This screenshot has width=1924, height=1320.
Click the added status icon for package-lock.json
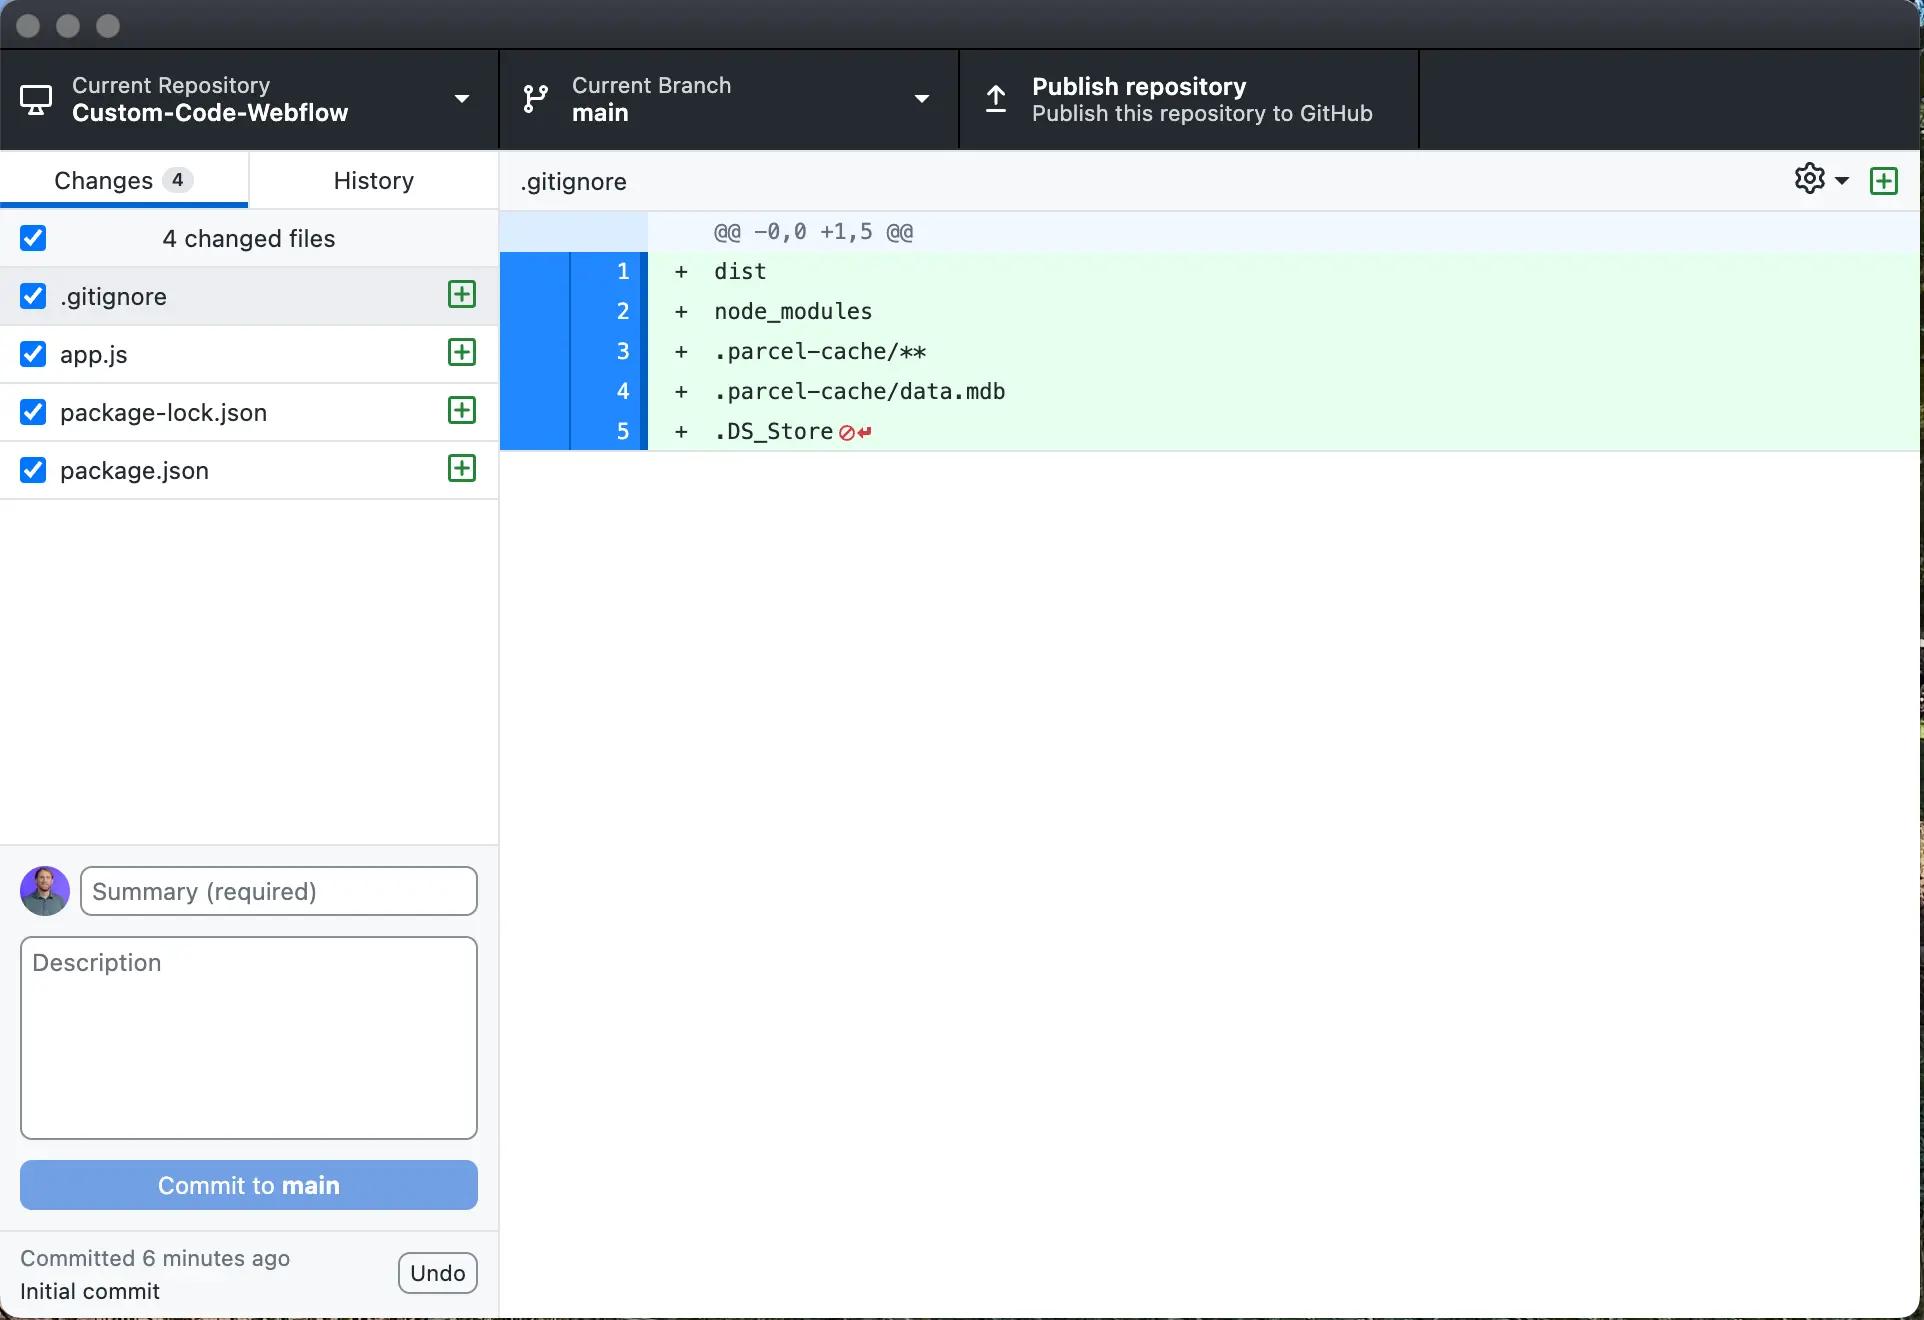(x=462, y=410)
